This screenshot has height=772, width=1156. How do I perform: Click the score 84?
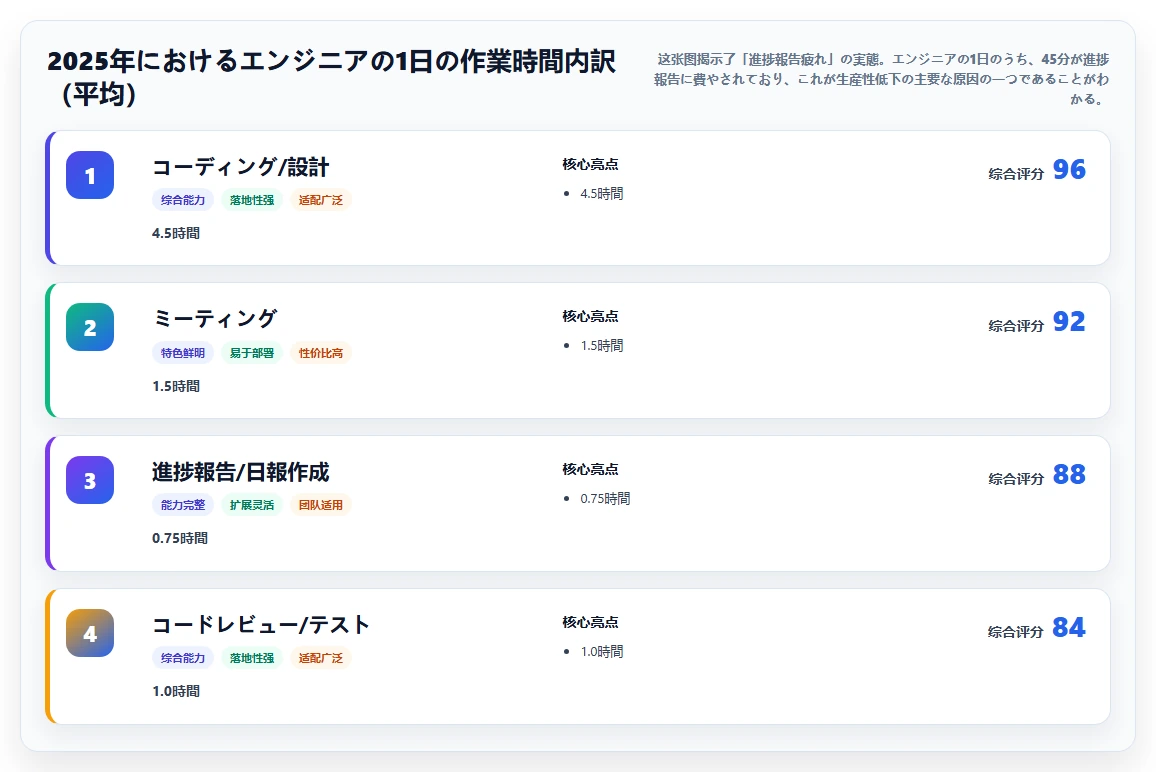pyautogui.click(x=1069, y=627)
